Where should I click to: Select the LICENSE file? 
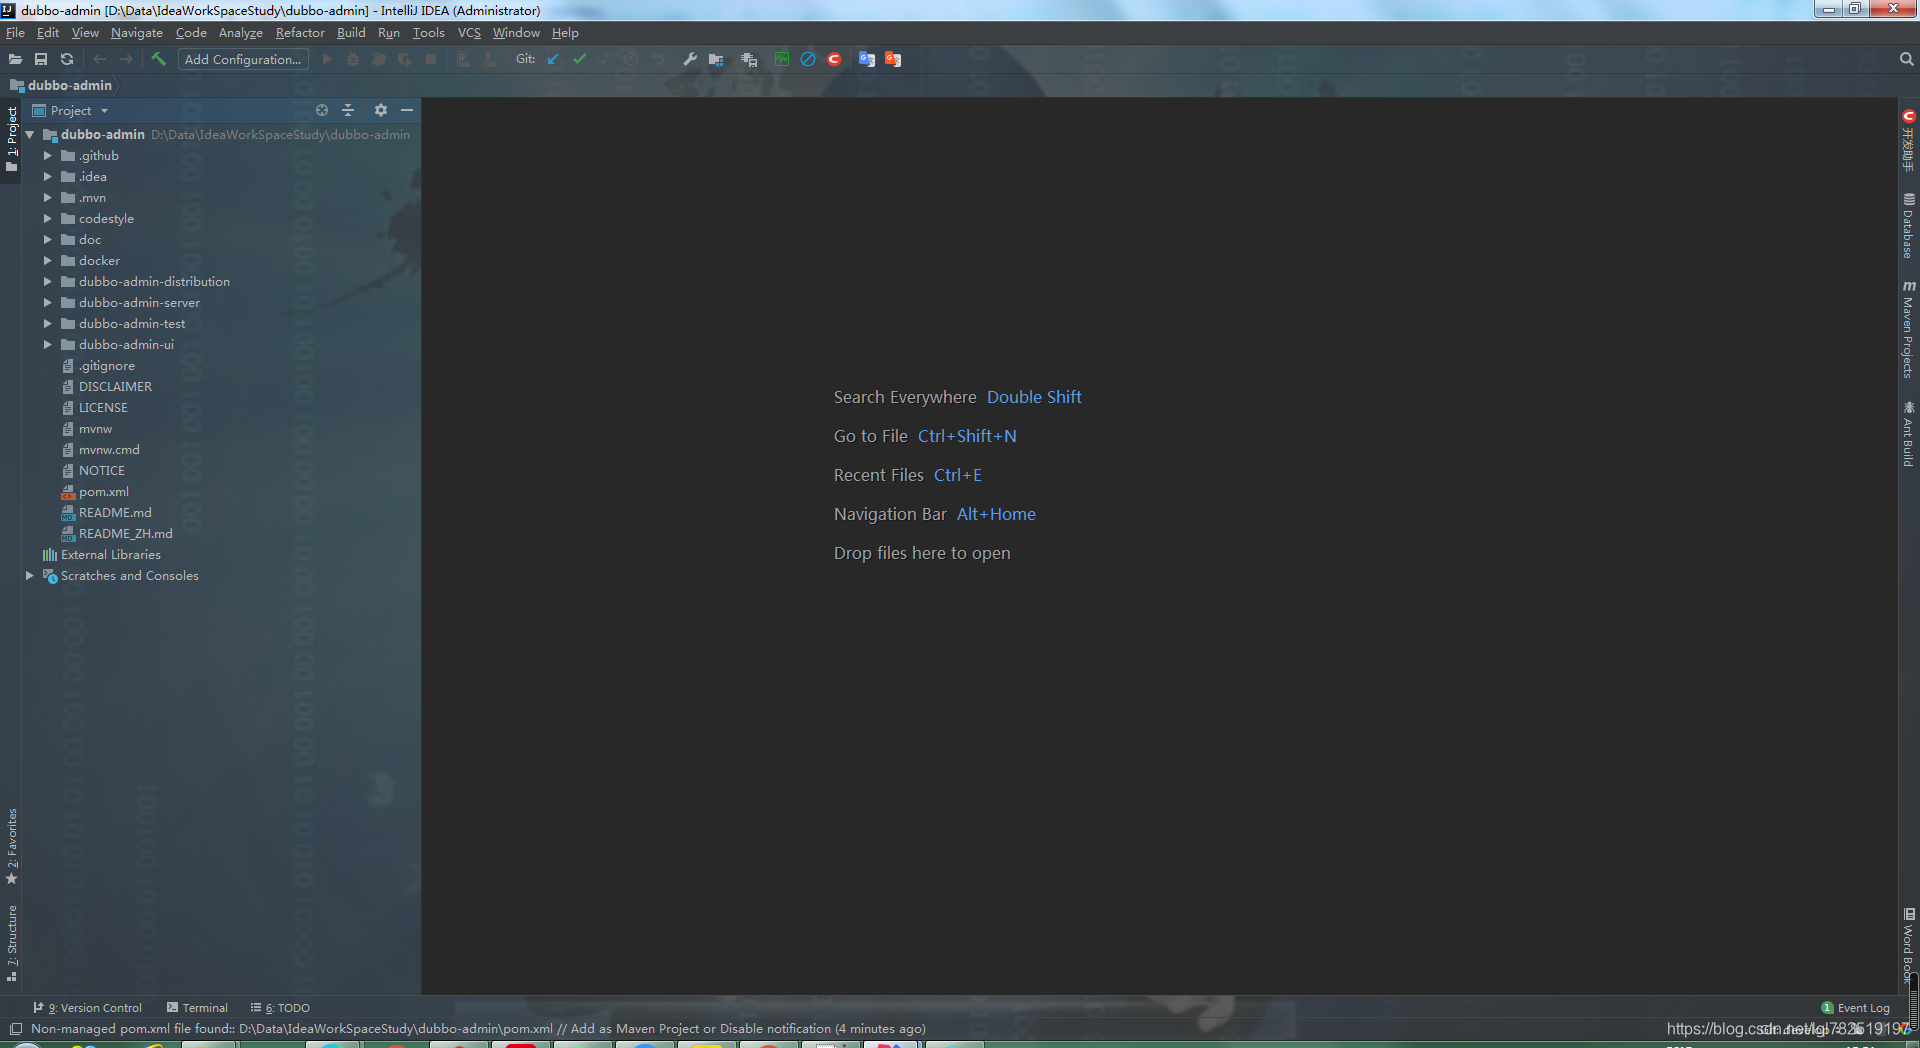(x=103, y=408)
